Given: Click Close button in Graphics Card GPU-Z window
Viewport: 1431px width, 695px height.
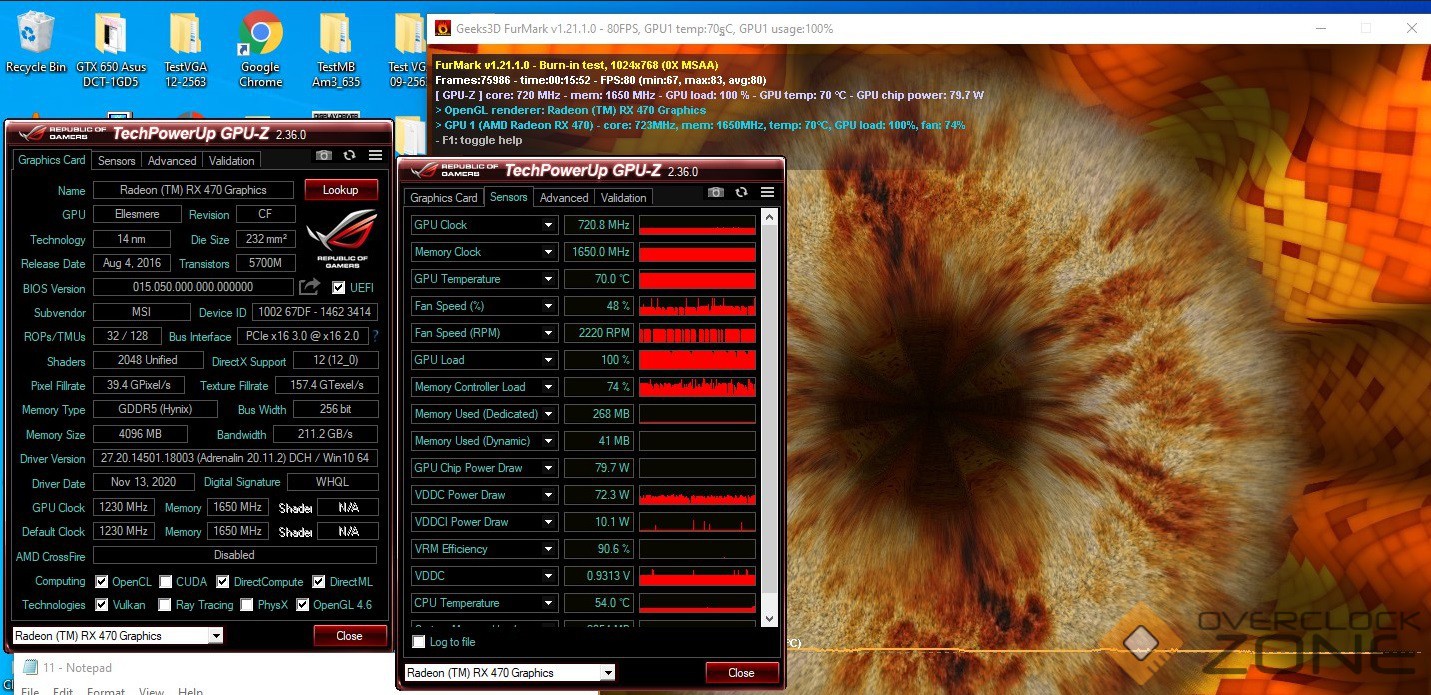Looking at the screenshot, I should [x=350, y=636].
